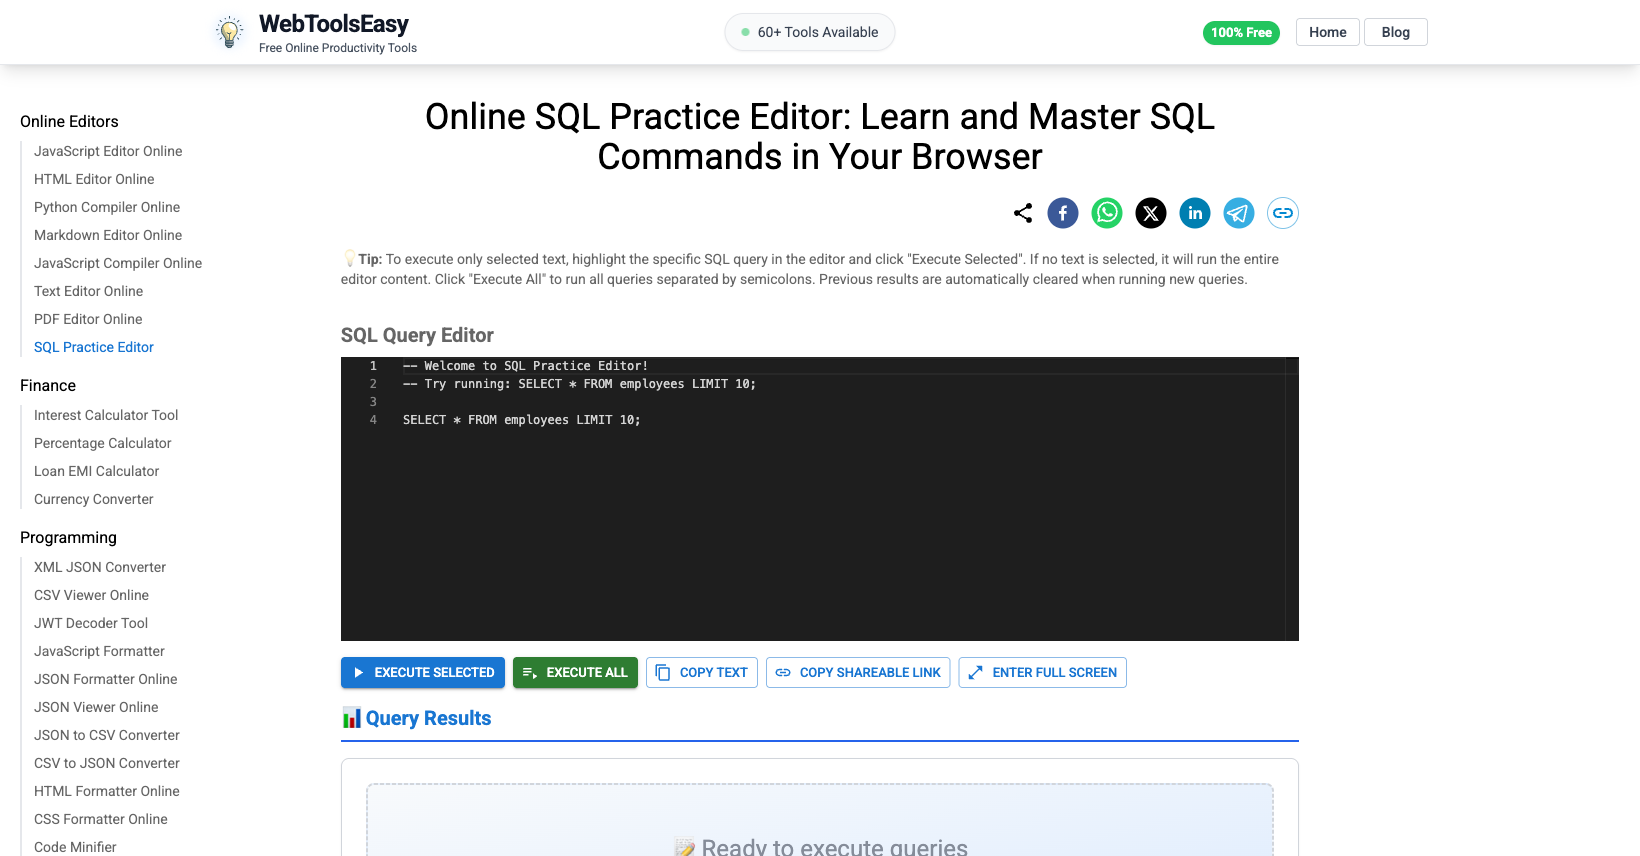The width and height of the screenshot is (1640, 856).
Task: Click the Execute Selected button
Action: [x=424, y=673]
